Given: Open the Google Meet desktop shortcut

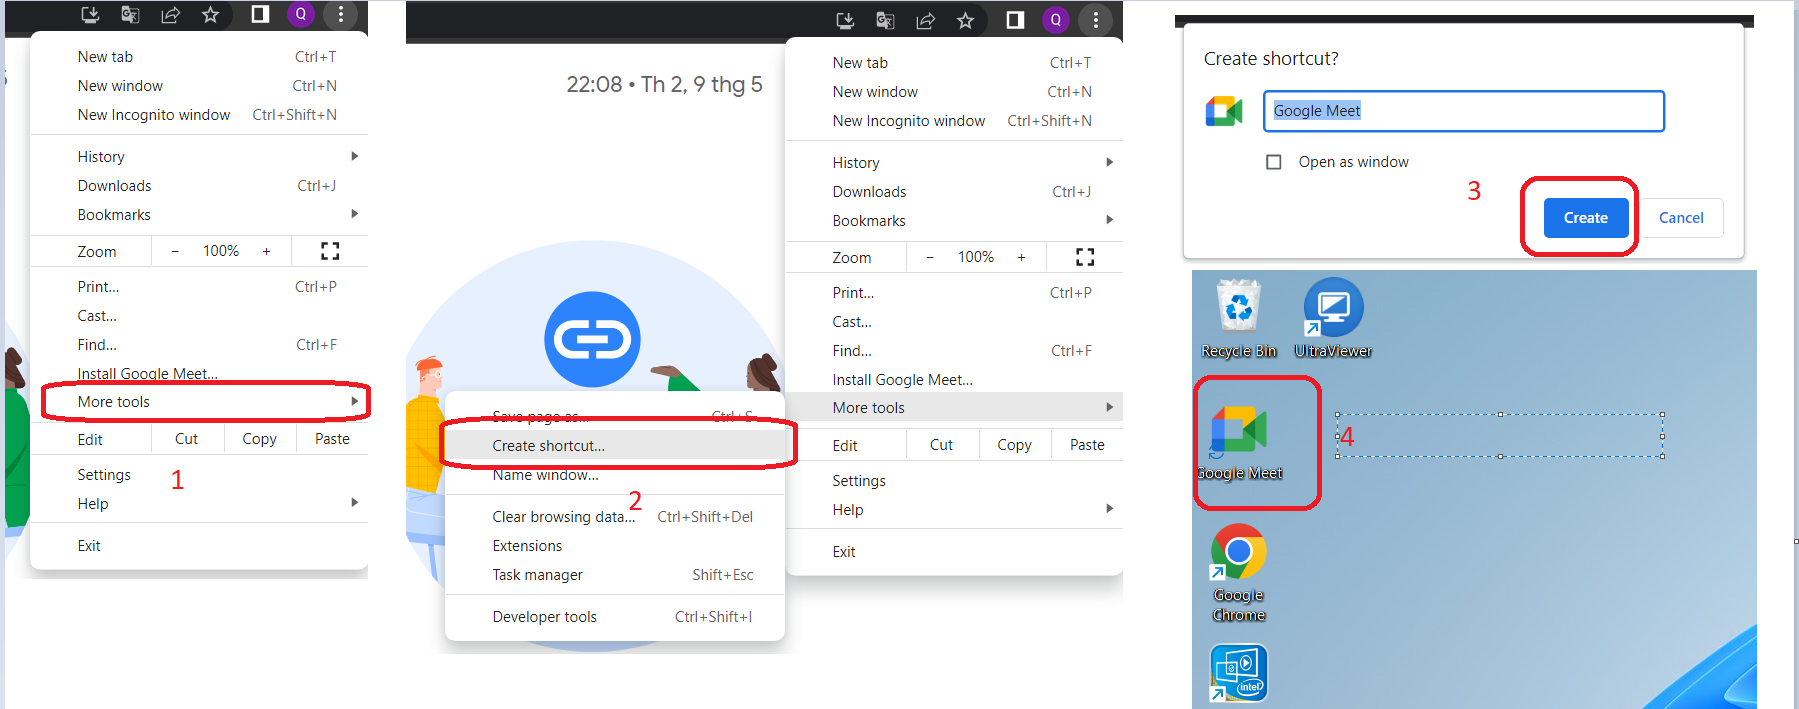Looking at the screenshot, I should [1239, 432].
